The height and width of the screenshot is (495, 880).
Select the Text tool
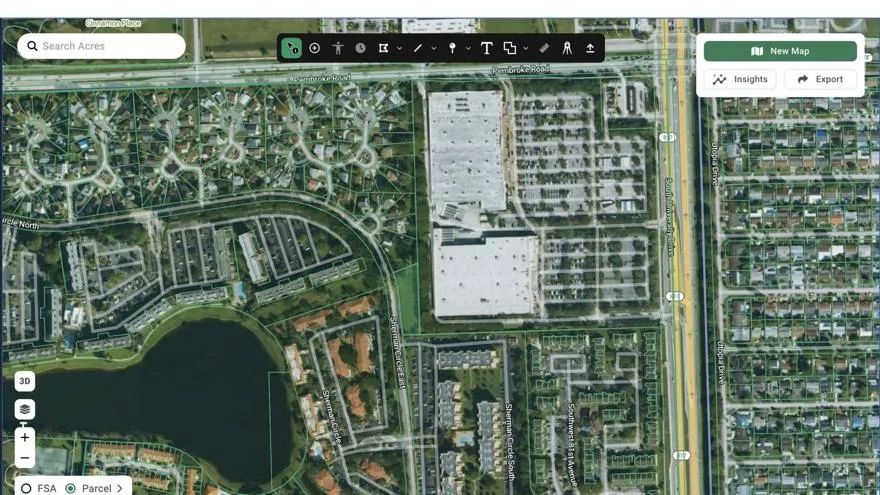point(487,48)
